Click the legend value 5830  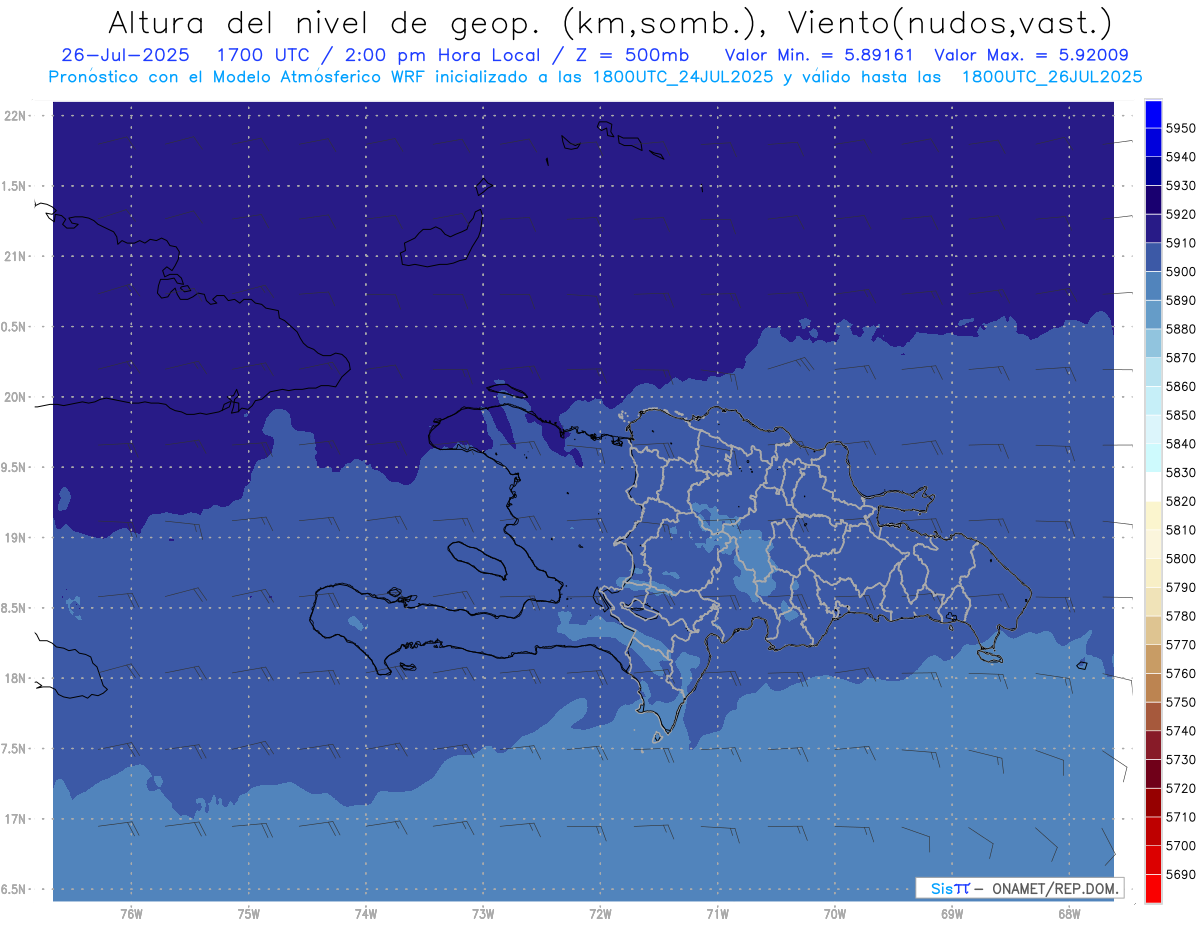click(1180, 472)
